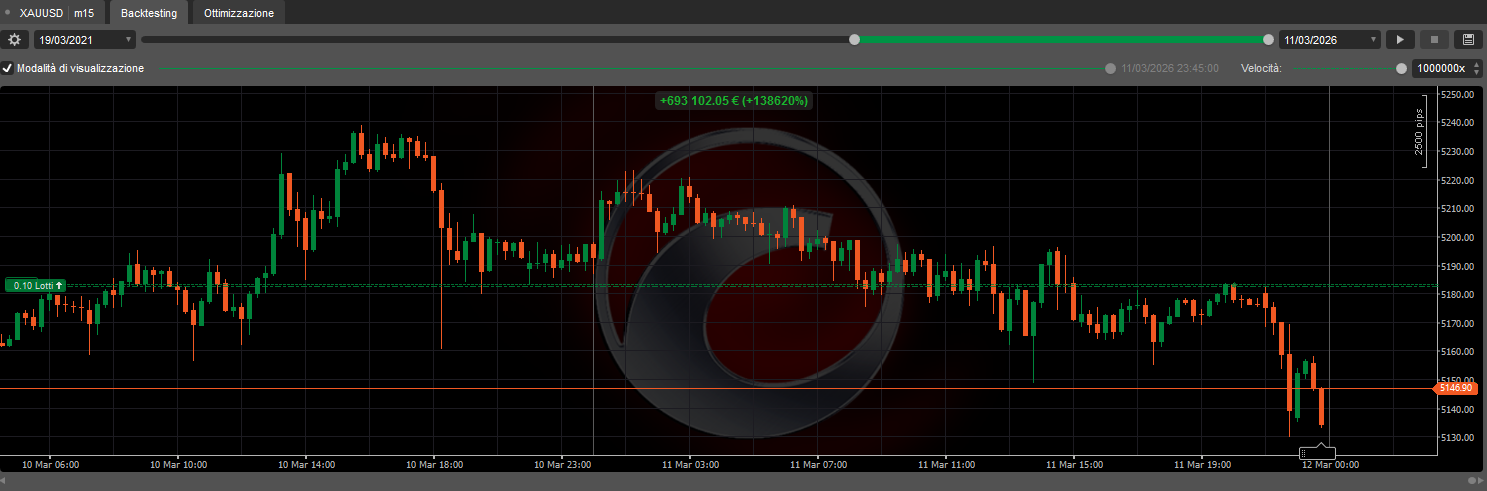This screenshot has width=1487, height=491.
Task: Click the 5200.00 price axis label
Action: tap(1458, 238)
